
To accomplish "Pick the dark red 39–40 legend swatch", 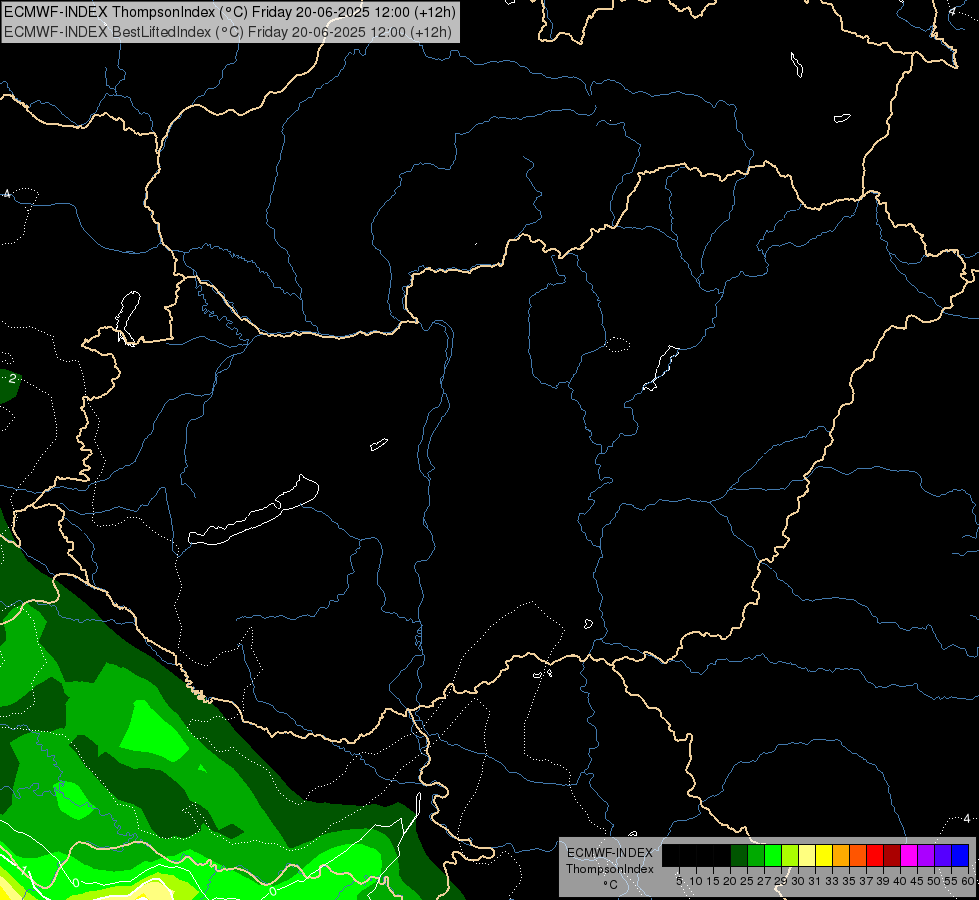I will coord(892,855).
